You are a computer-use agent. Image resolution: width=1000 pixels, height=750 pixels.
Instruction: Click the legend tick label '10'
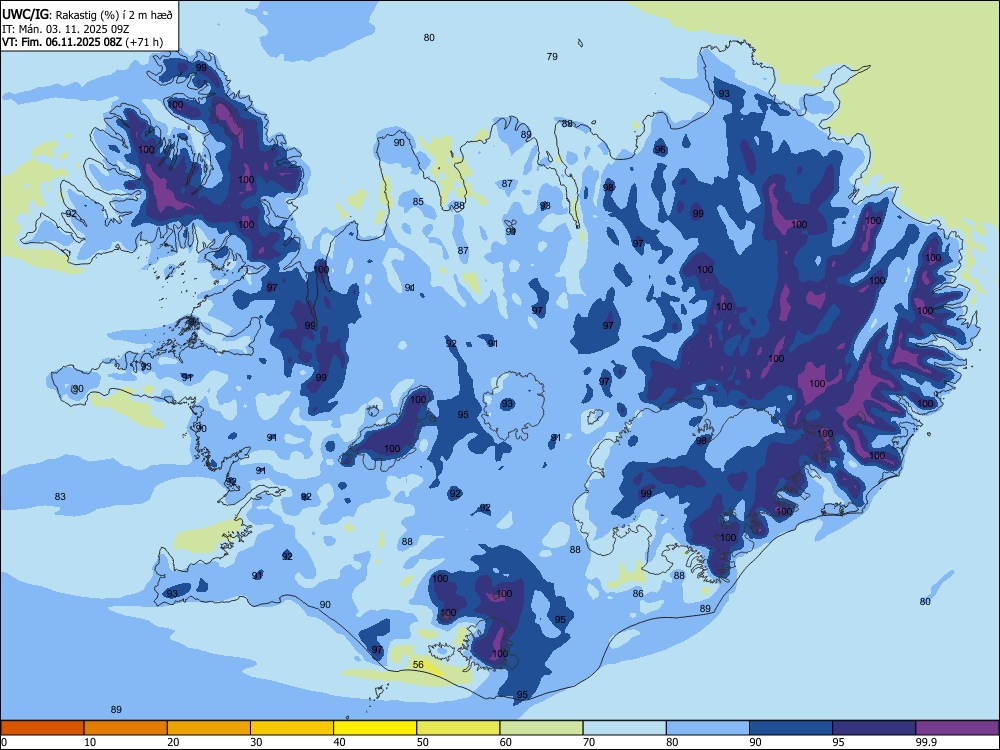point(90,742)
